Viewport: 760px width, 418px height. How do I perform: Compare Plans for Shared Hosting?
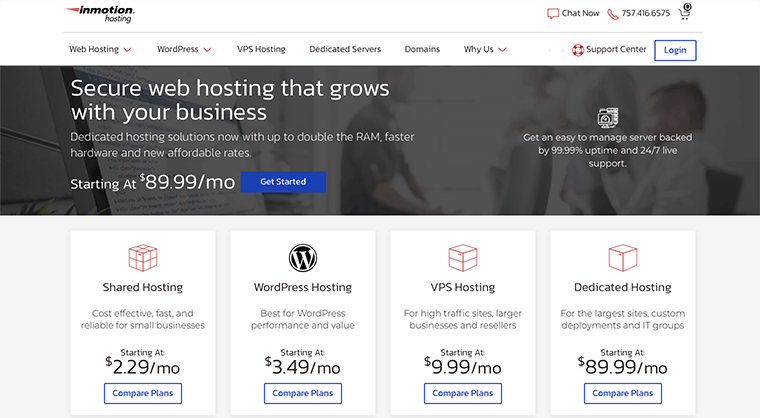(143, 393)
